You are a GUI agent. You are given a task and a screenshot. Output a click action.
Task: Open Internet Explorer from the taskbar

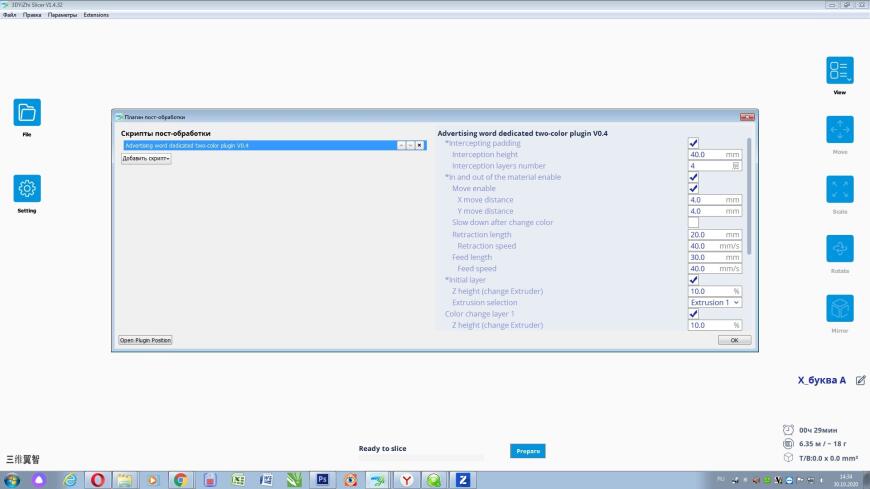(x=70, y=480)
